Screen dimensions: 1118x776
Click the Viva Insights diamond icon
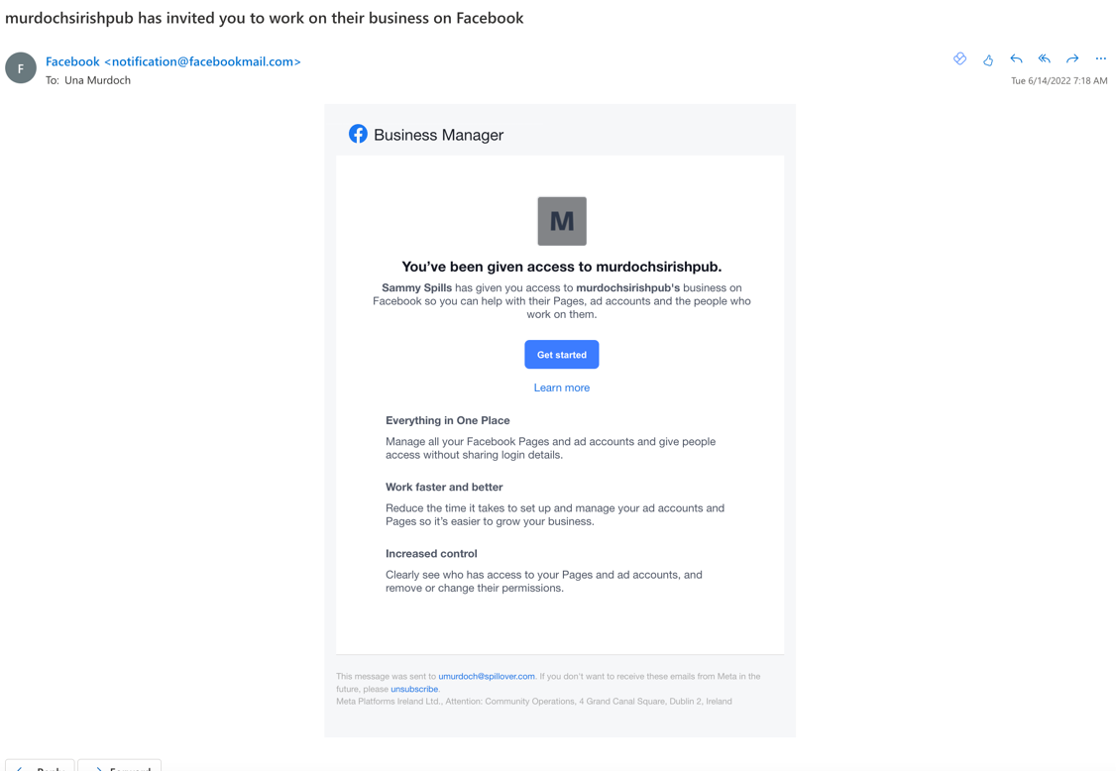pos(960,59)
